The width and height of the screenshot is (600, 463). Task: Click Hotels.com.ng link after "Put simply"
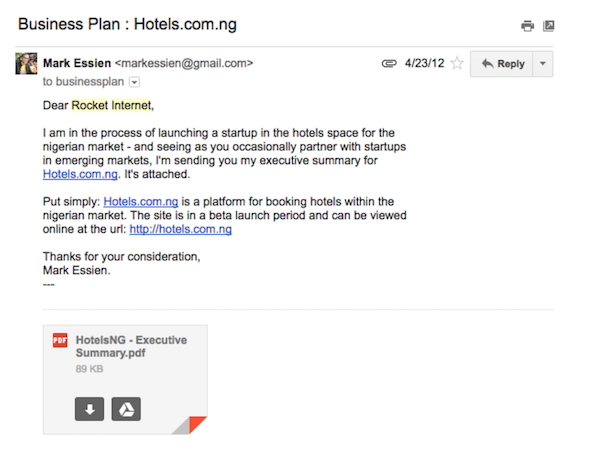tap(141, 202)
